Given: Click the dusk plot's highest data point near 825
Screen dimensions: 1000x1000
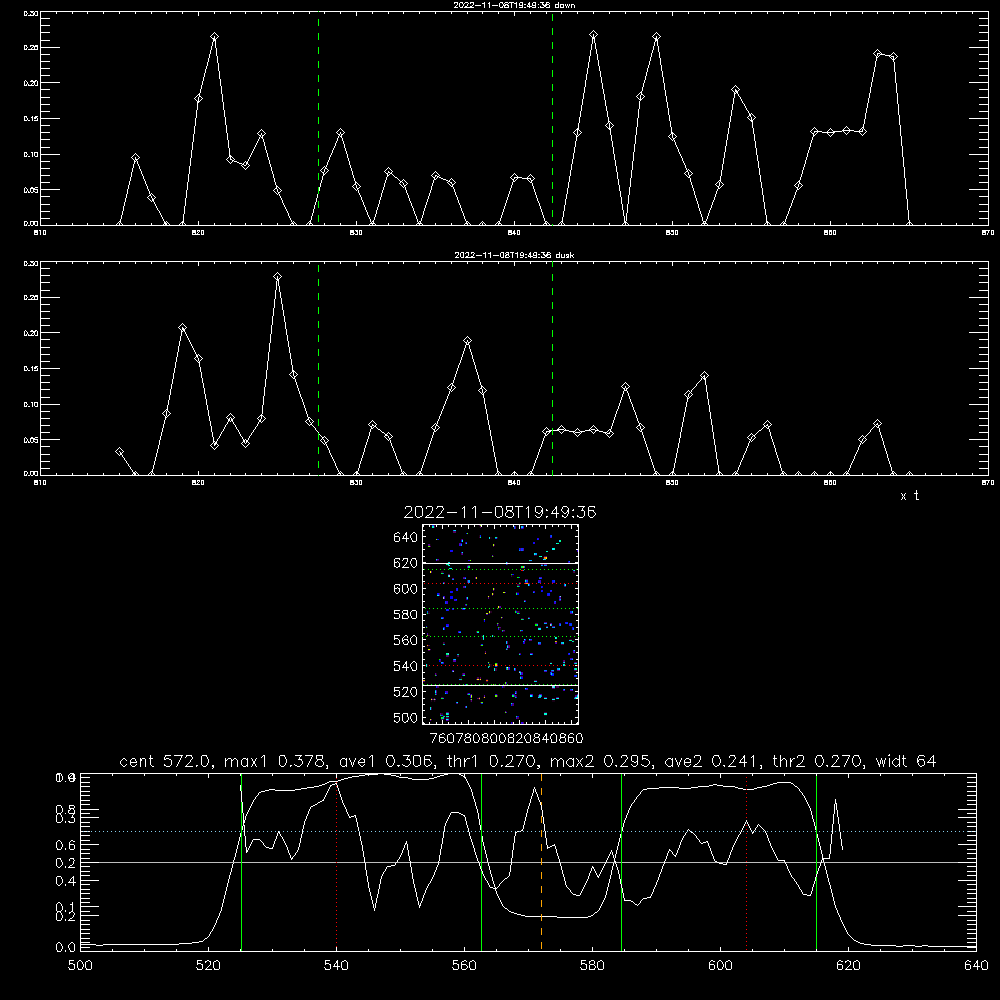Looking at the screenshot, I should (277, 277).
